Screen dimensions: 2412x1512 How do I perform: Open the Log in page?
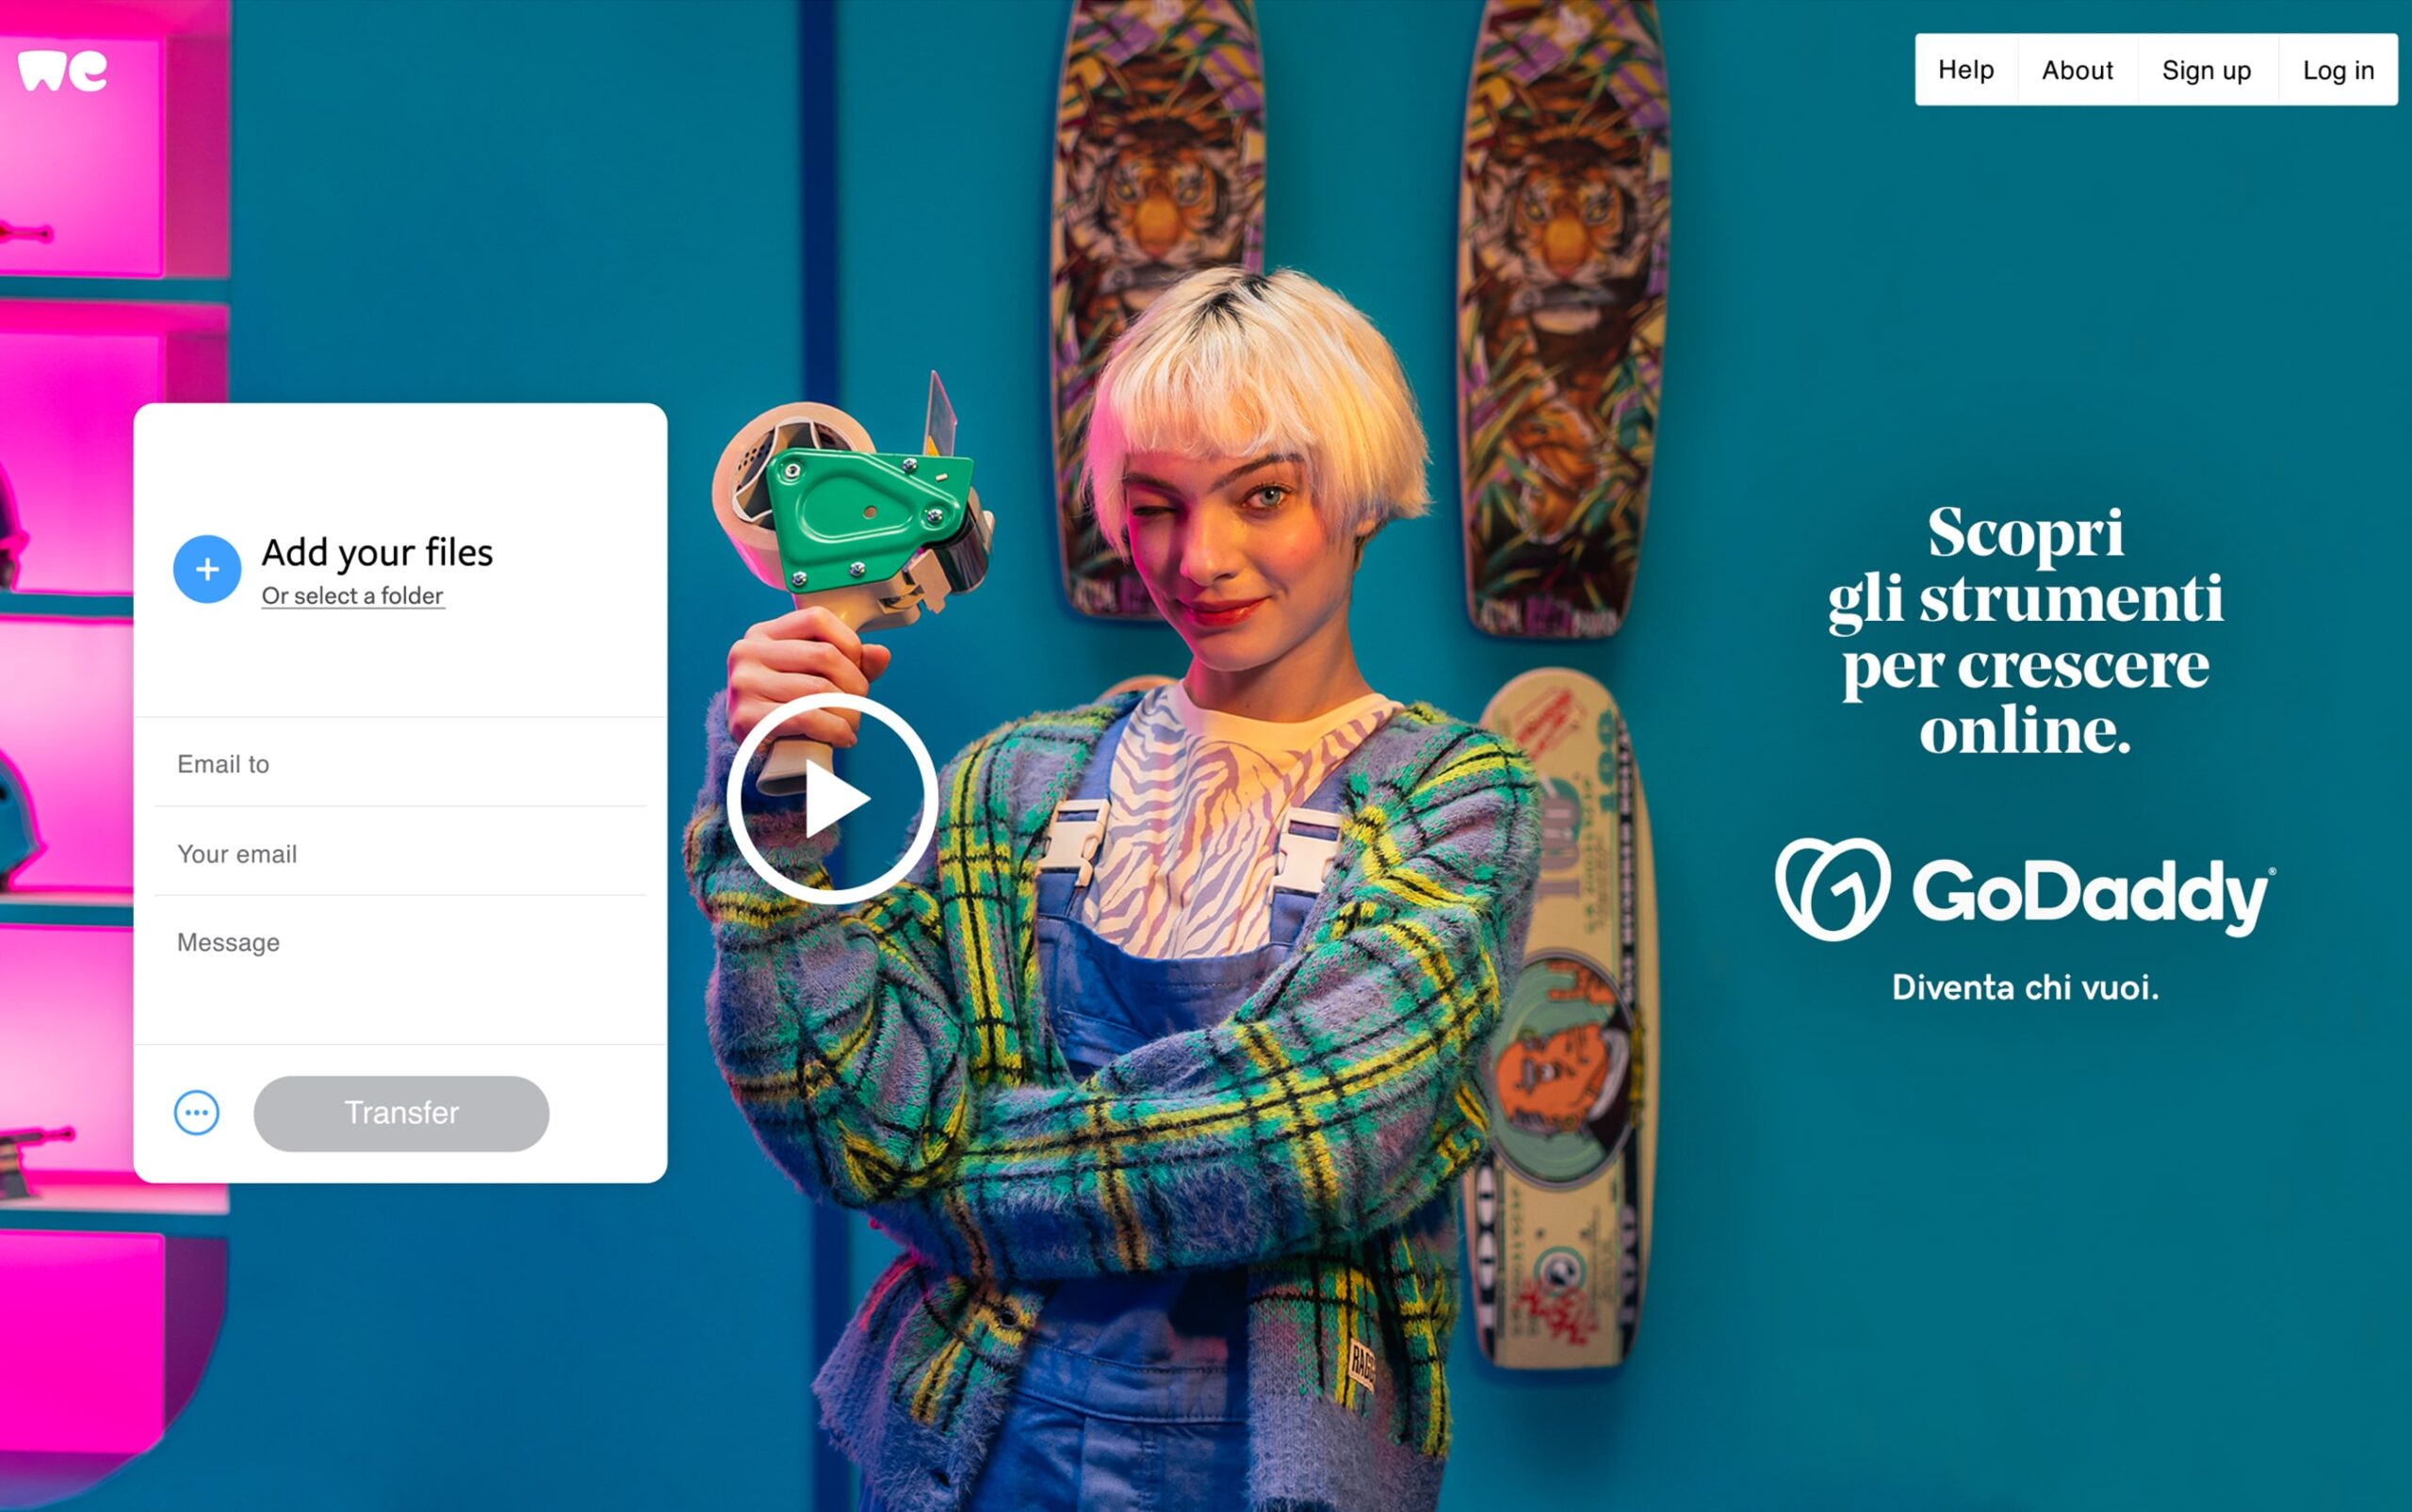2338,70
